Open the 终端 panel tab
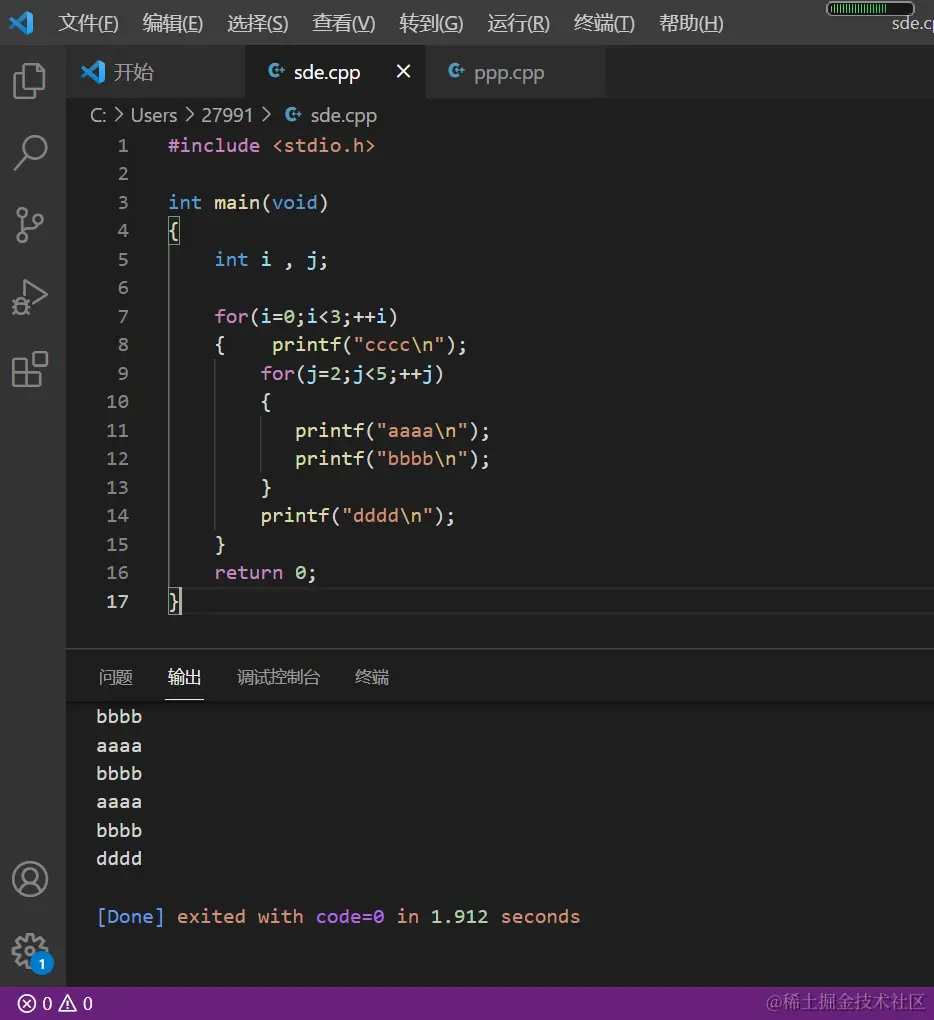This screenshot has width=934, height=1020. point(372,677)
